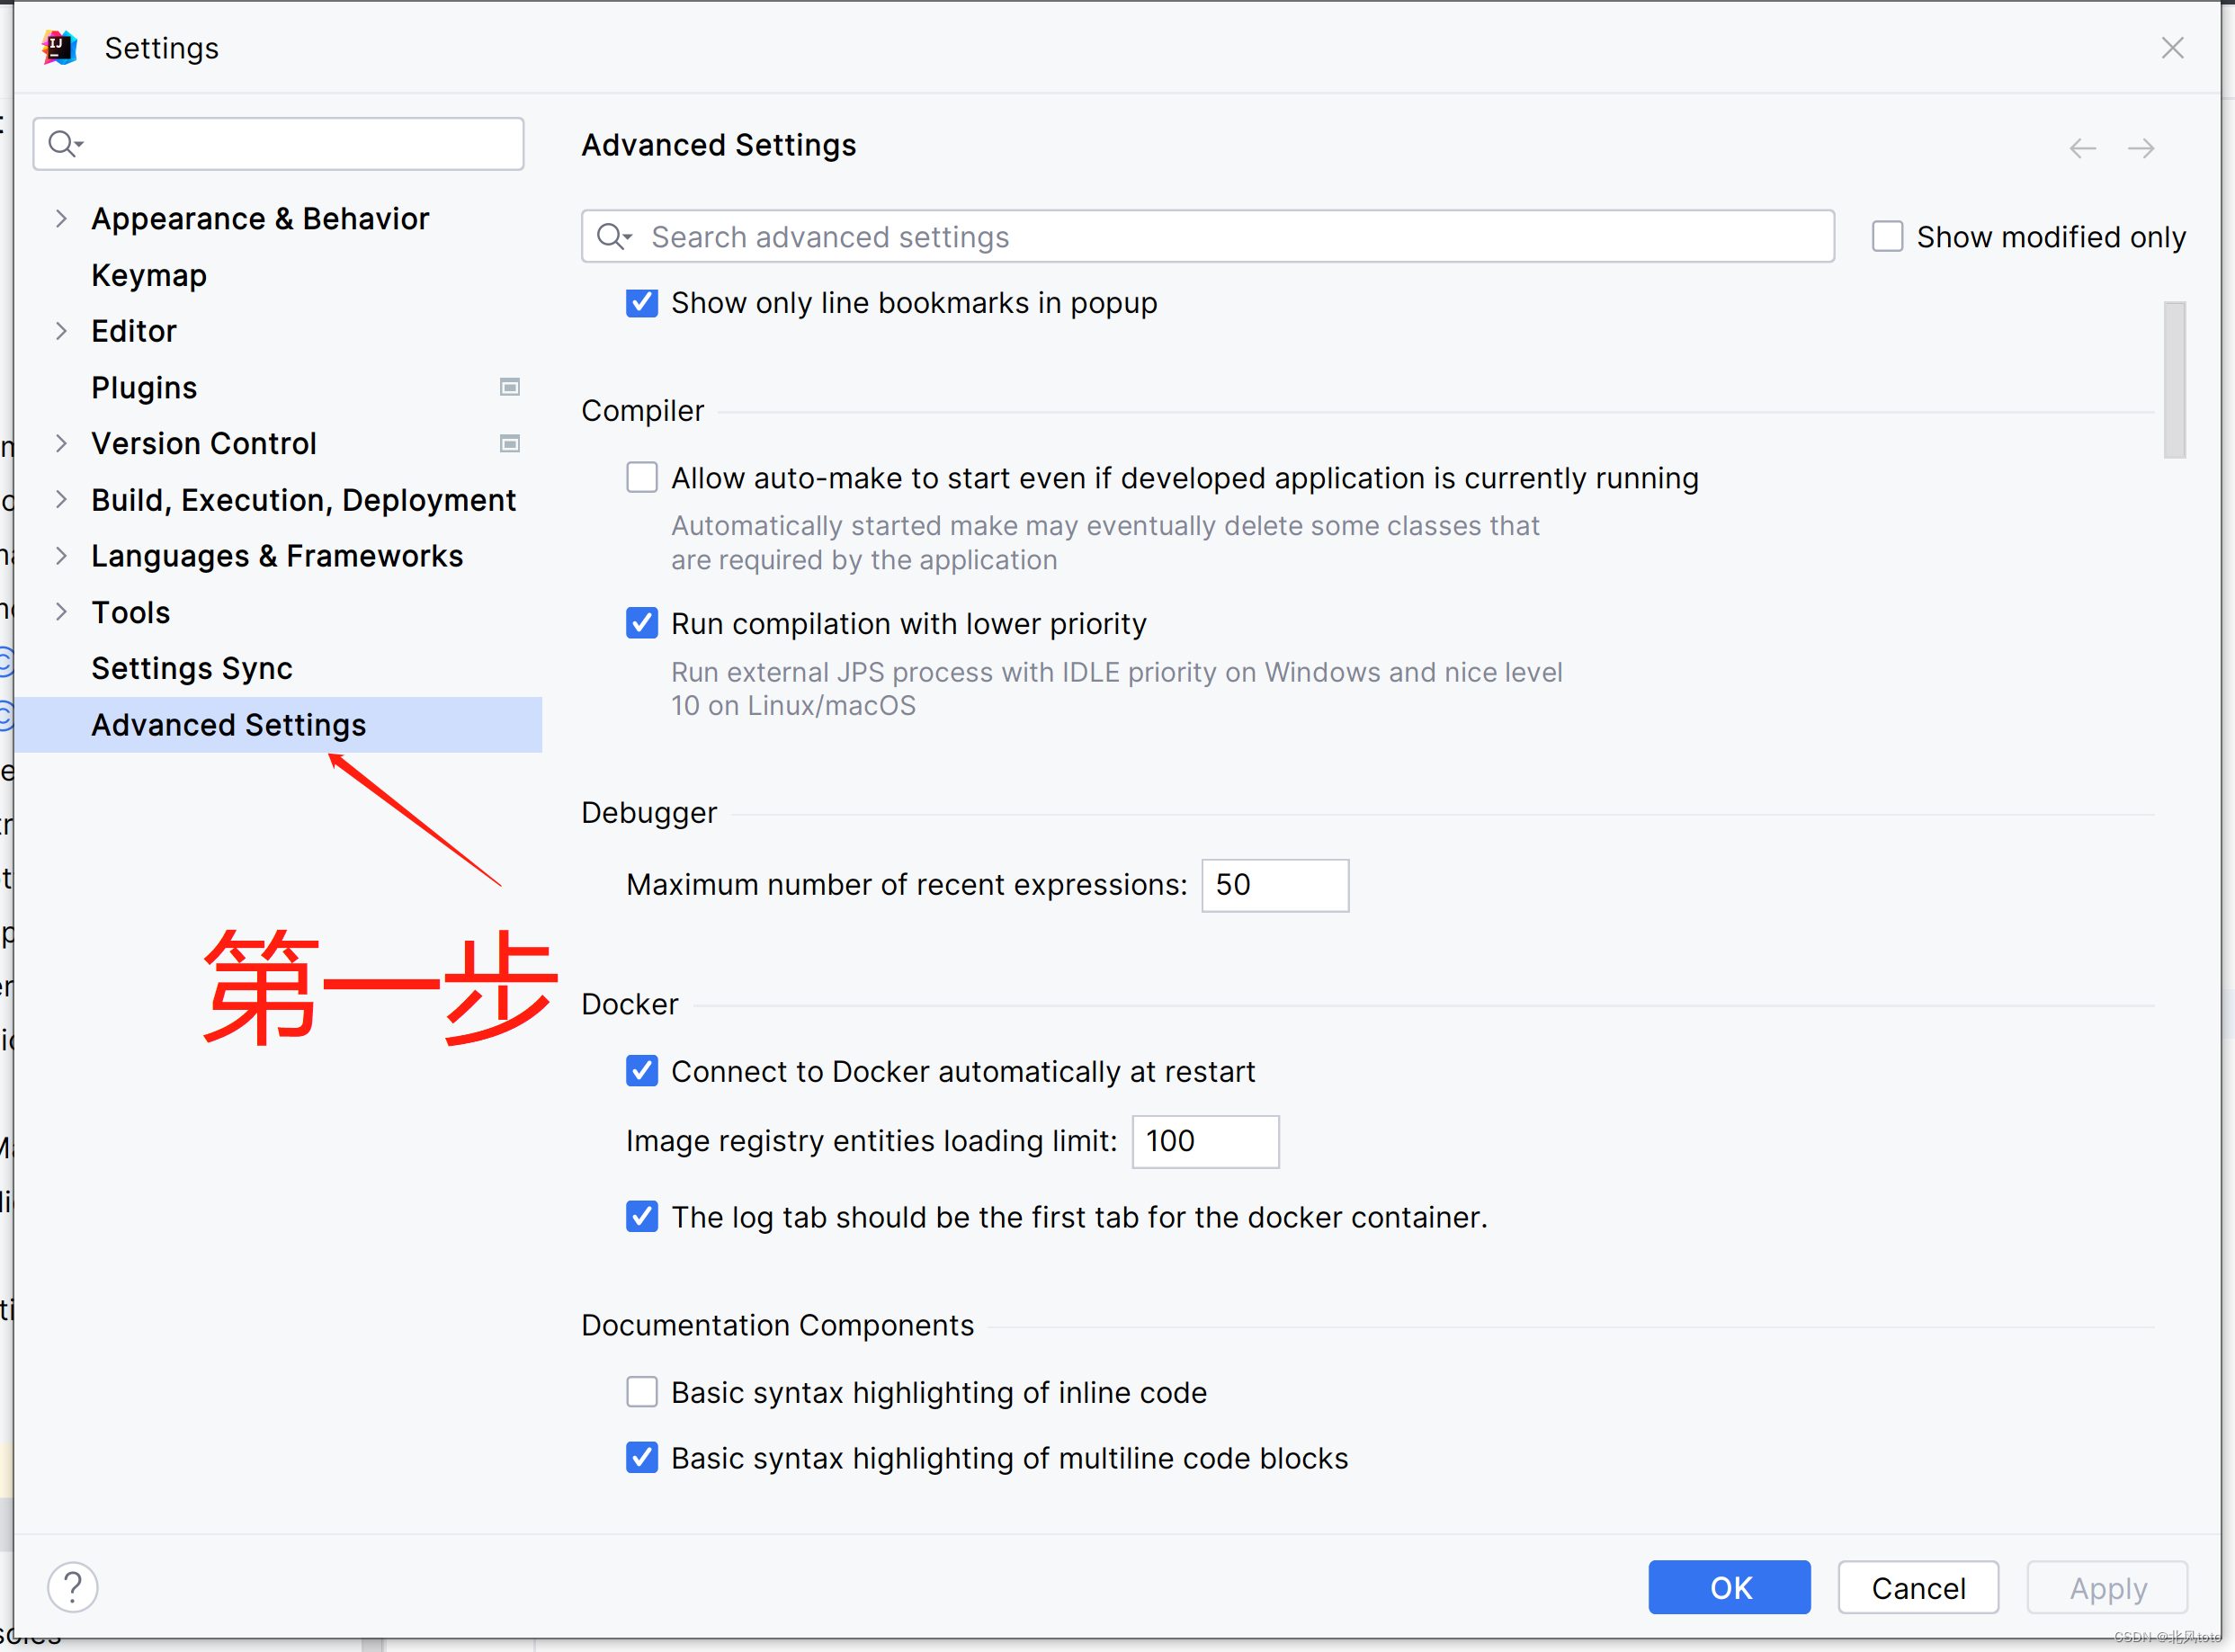Viewport: 2235px width, 1652px height.
Task: Expand the Editor tree node
Action: pos(61,331)
